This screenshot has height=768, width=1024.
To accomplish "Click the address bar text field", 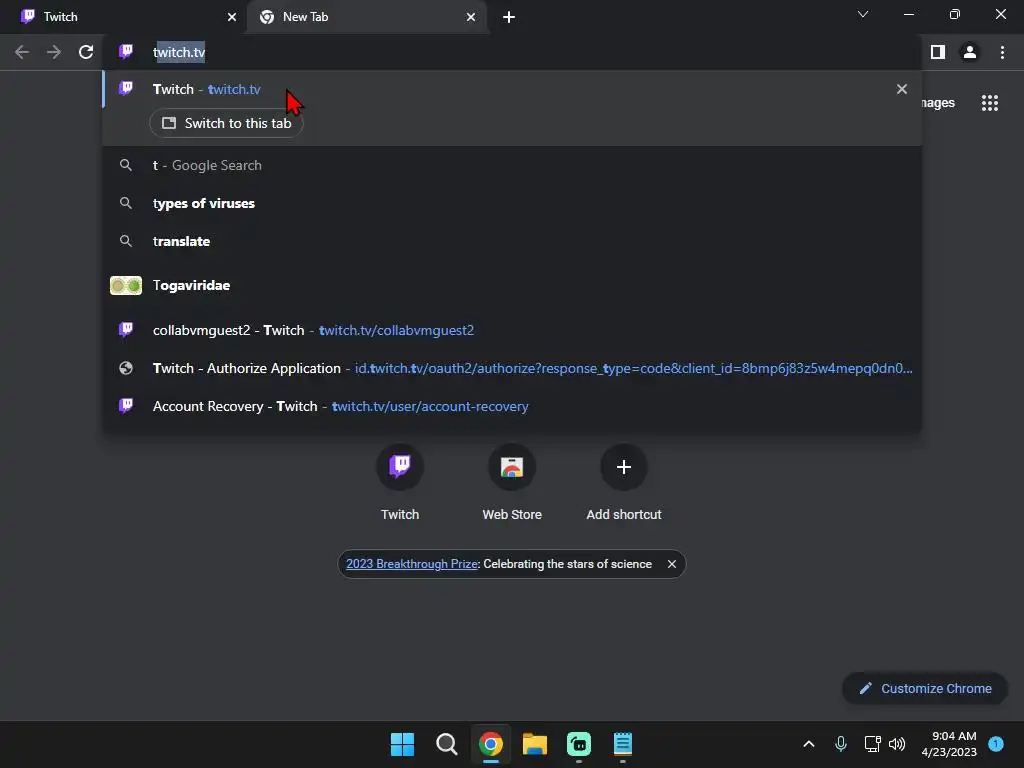I will tap(512, 52).
